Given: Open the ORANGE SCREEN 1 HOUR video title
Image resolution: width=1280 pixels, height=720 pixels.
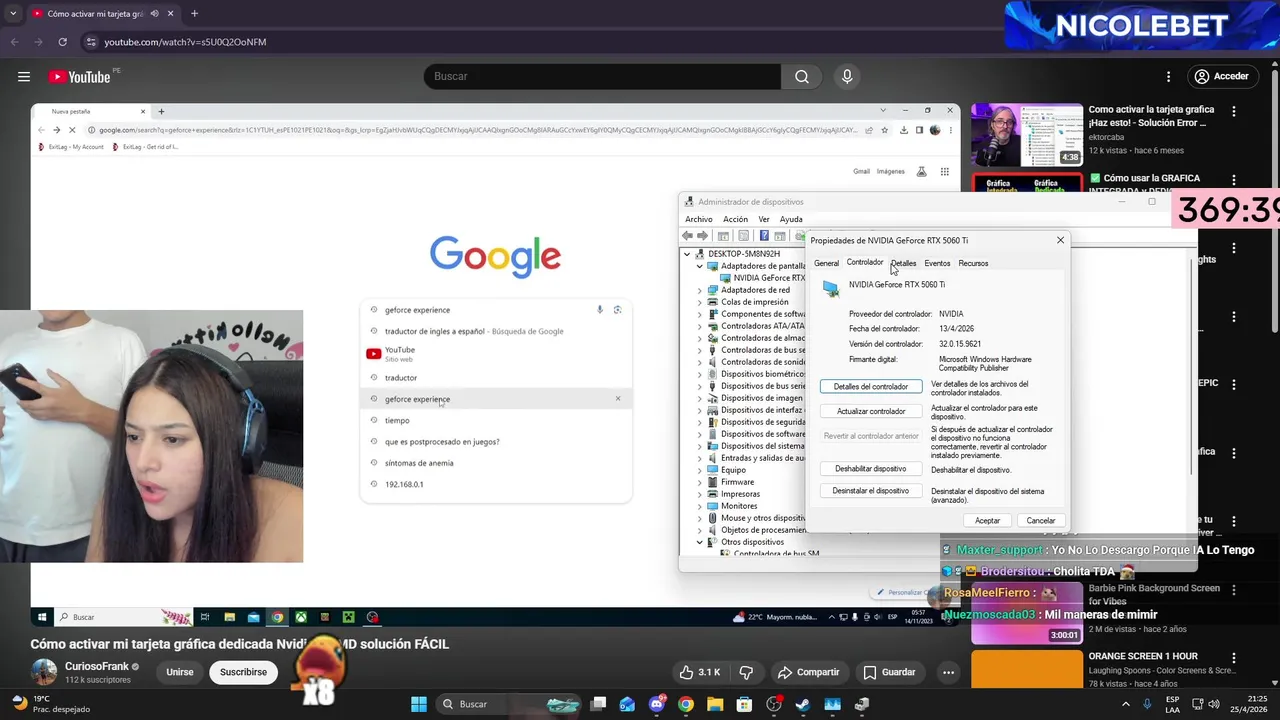Looking at the screenshot, I should [x=1143, y=656].
